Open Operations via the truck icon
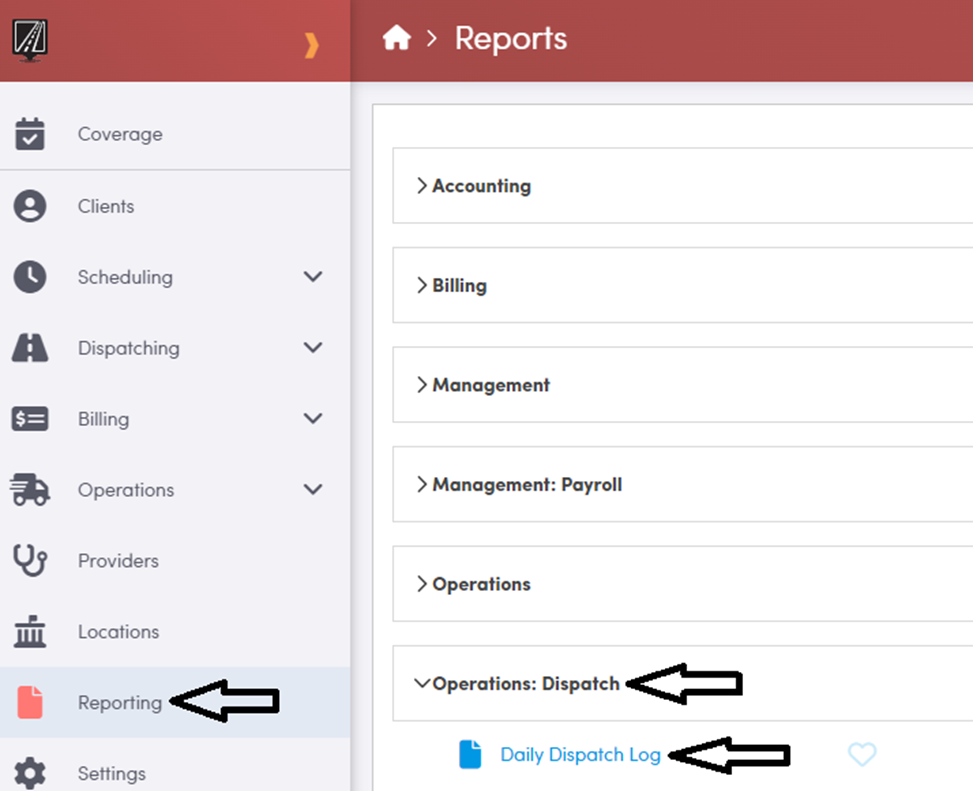 (29, 490)
